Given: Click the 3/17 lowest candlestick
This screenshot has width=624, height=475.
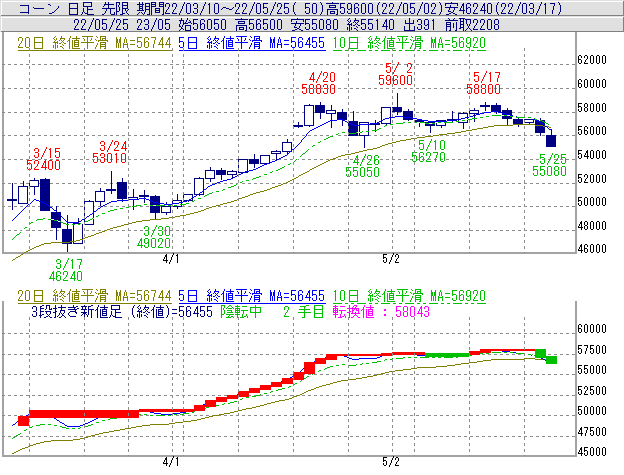Looking at the screenshot, I should [x=67, y=236].
